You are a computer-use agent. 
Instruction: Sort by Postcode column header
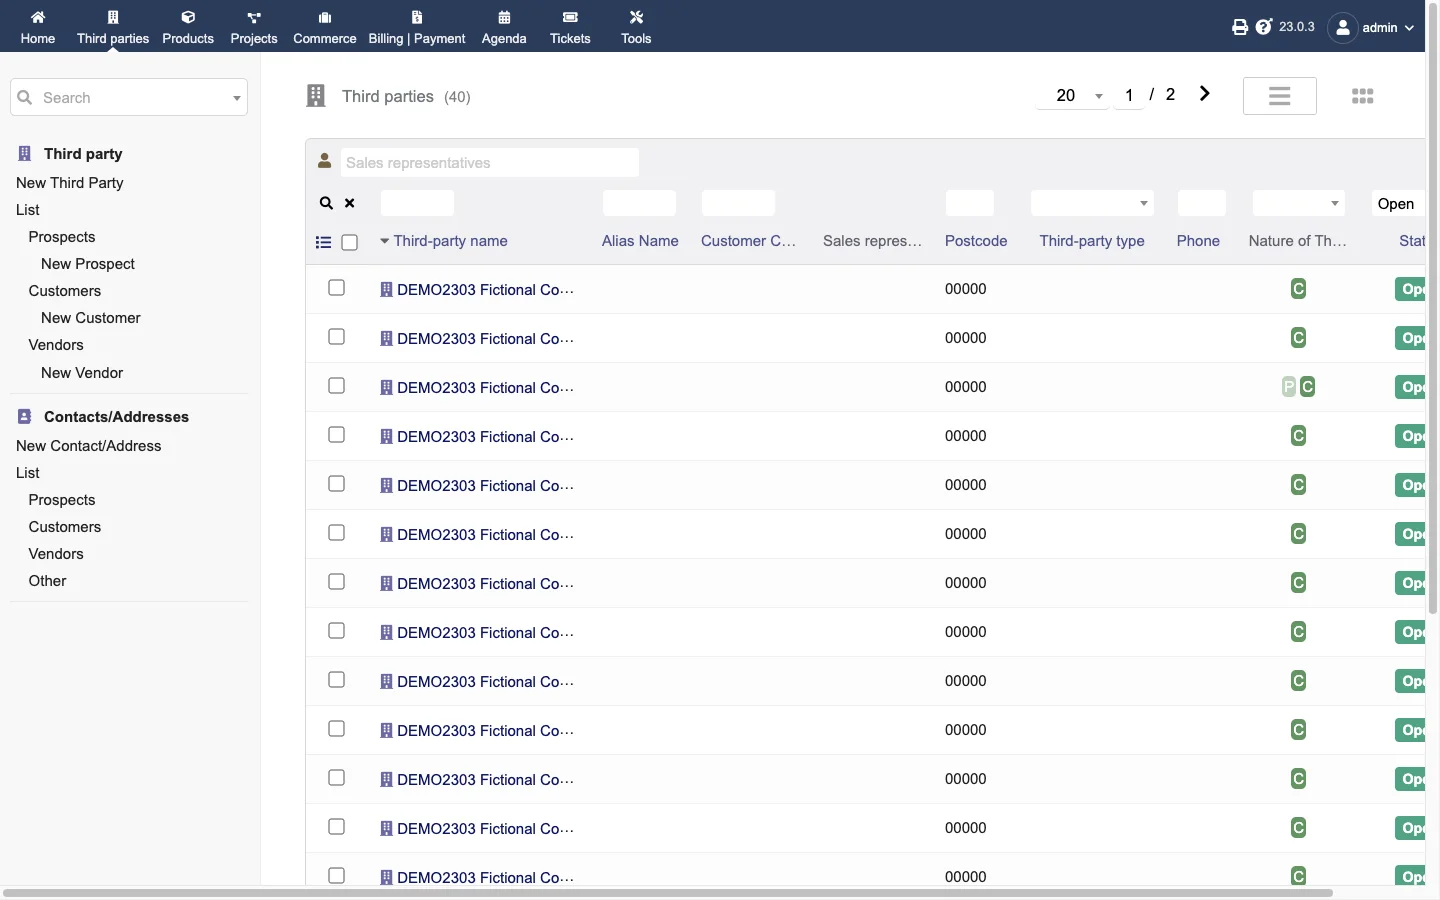click(976, 241)
